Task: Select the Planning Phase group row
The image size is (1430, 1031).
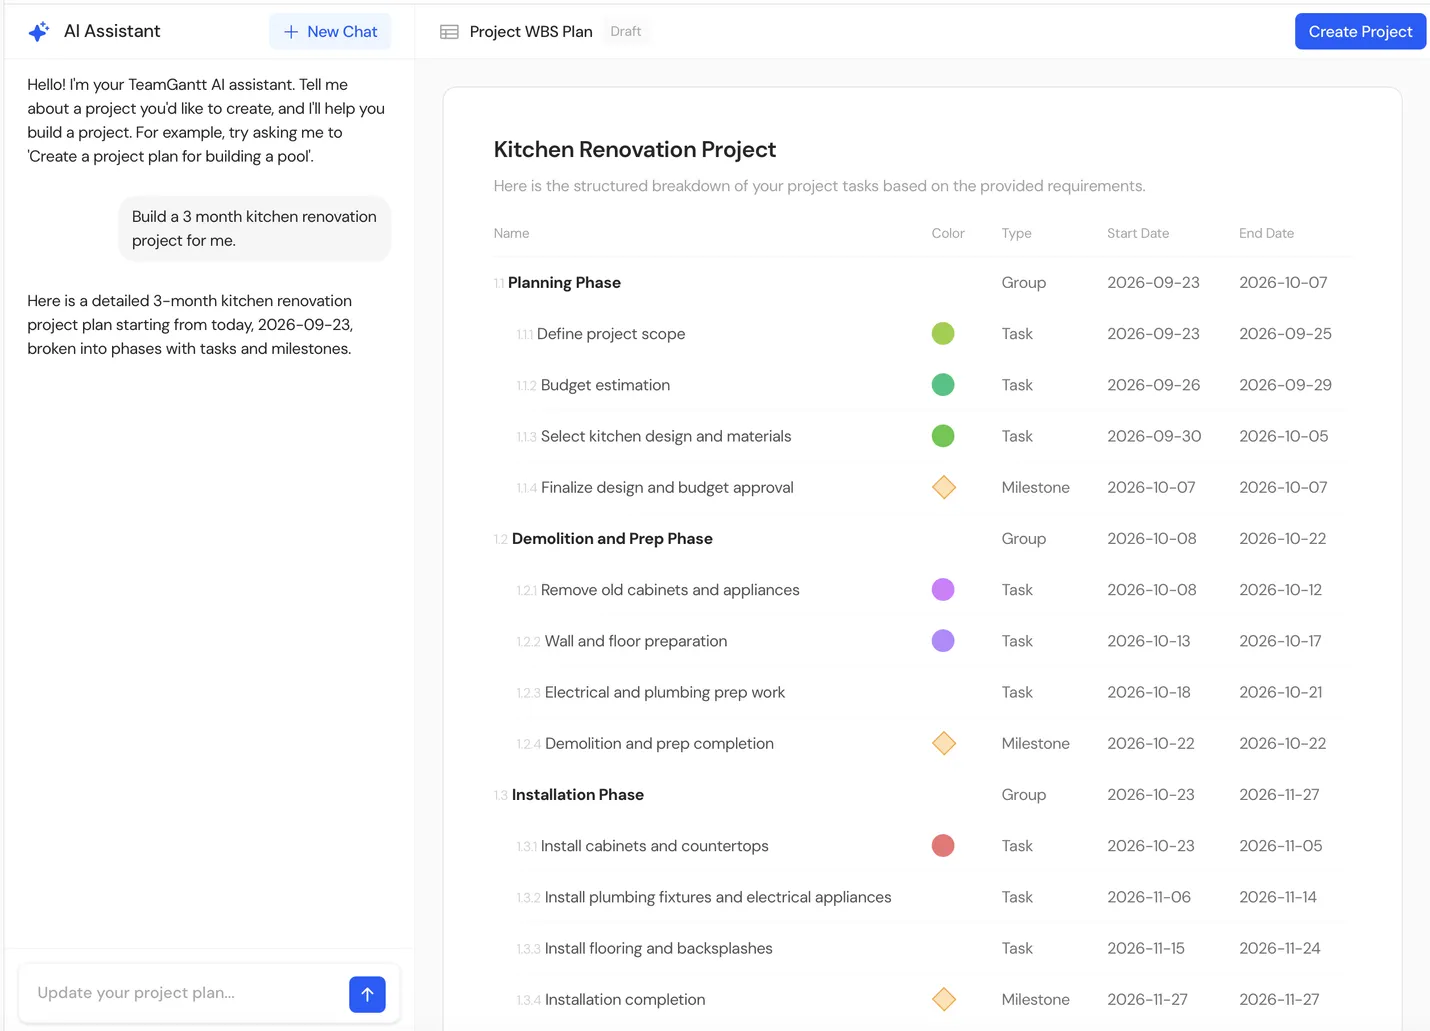Action: (922, 283)
